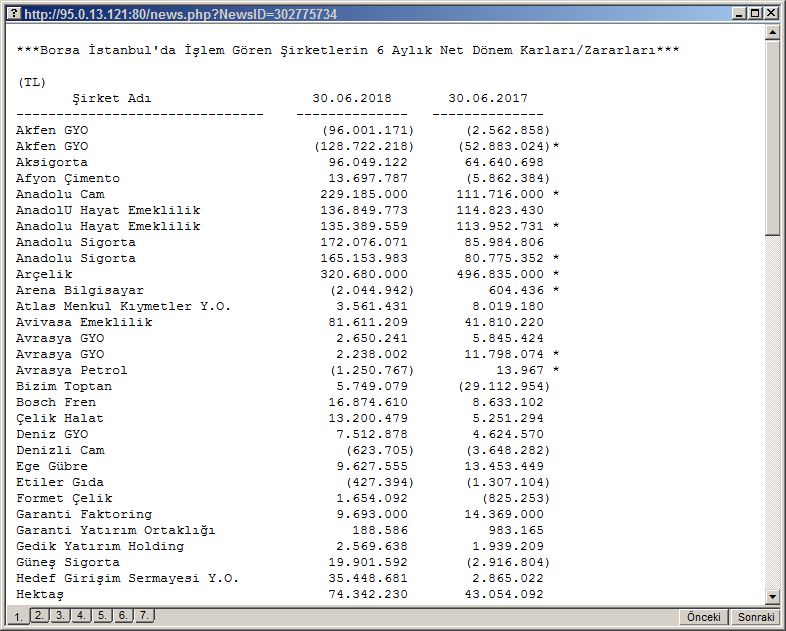Switch to page tab 5.
This screenshot has height=631, width=786.
(102, 615)
